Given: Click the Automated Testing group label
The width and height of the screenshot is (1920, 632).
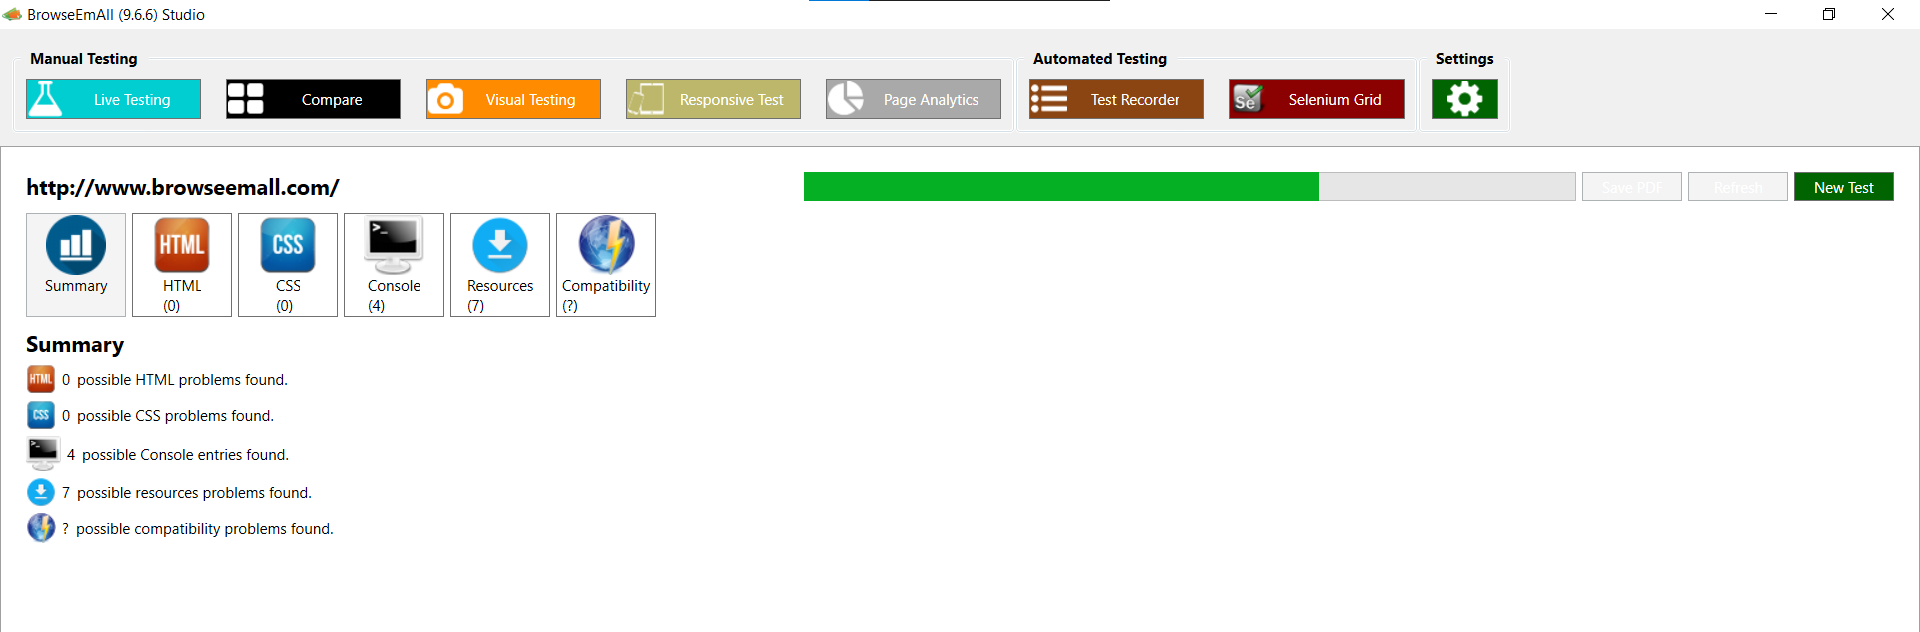Looking at the screenshot, I should click(1100, 59).
